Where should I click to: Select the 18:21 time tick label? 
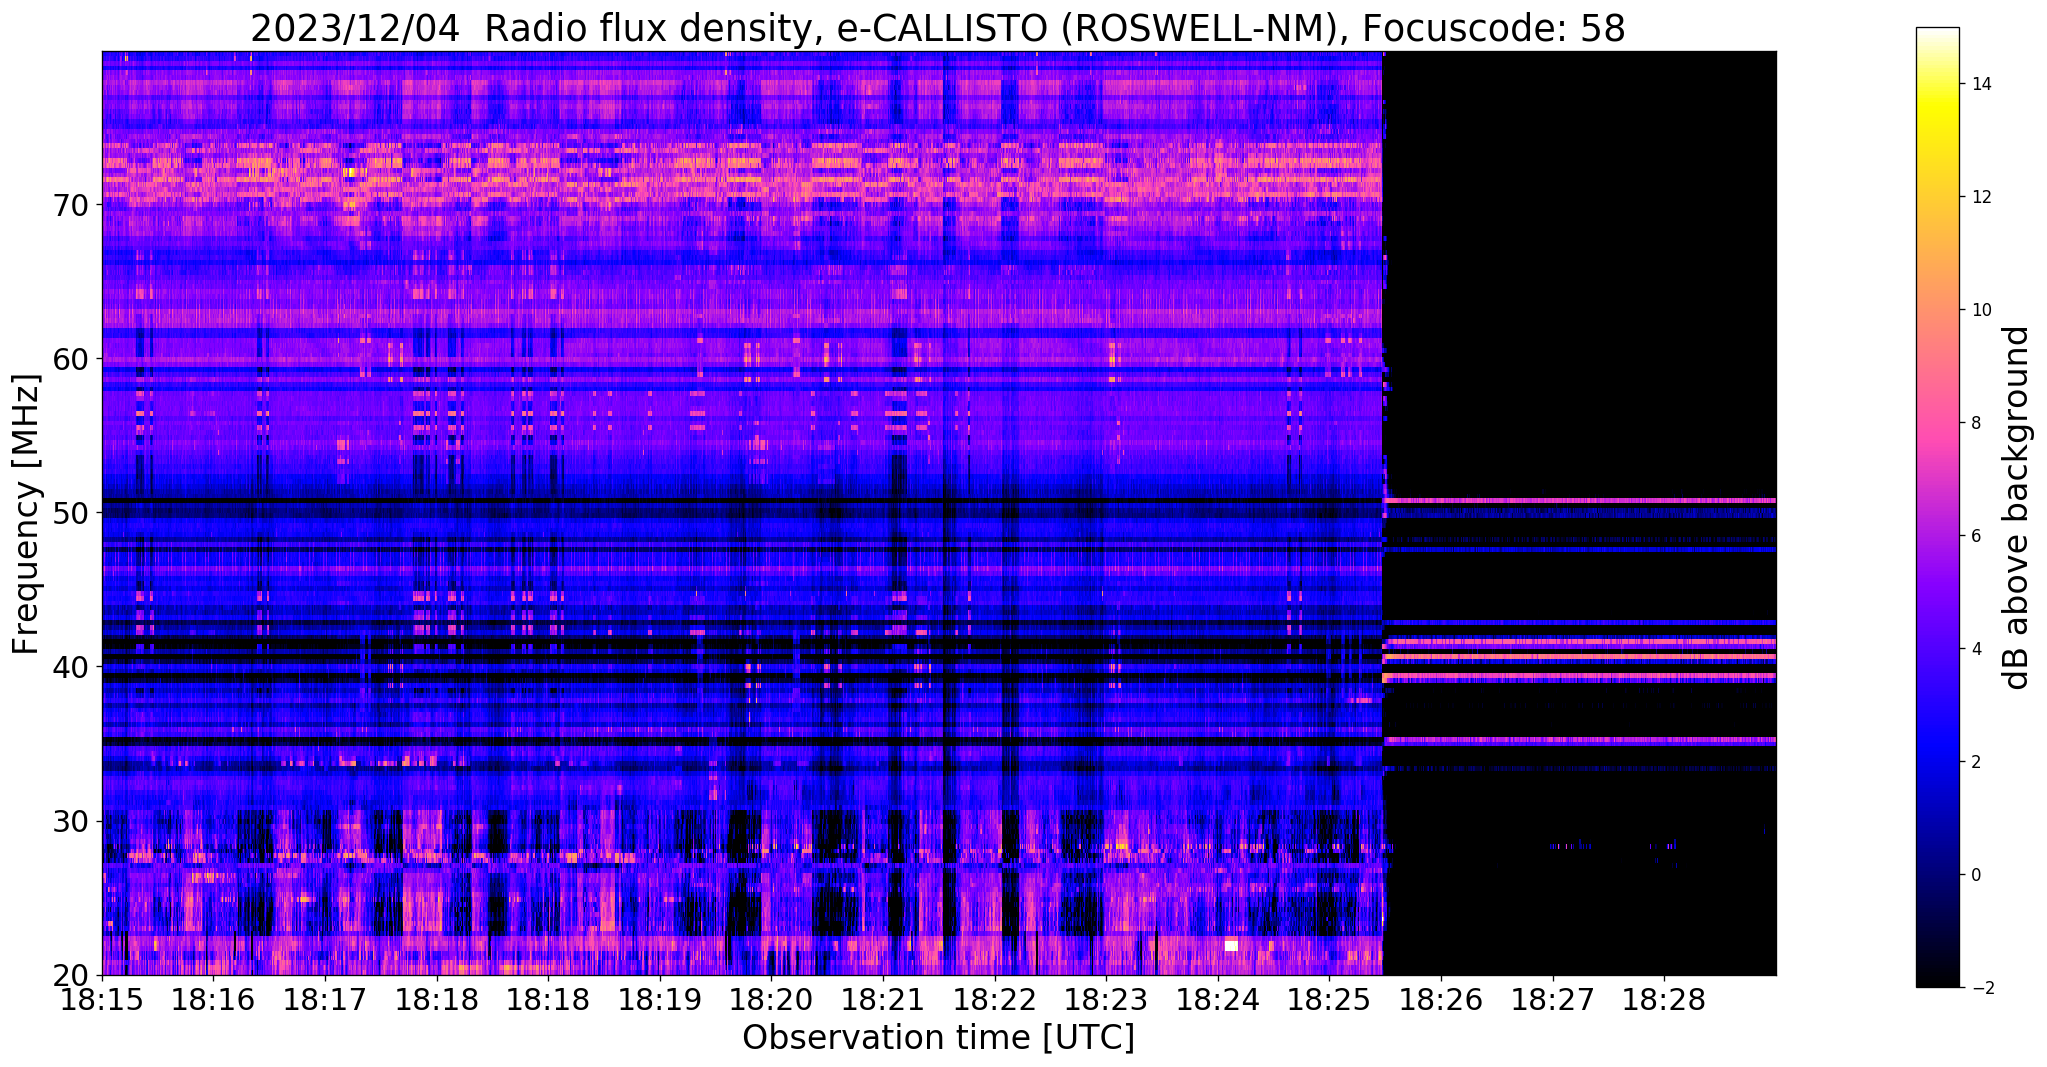click(883, 1000)
